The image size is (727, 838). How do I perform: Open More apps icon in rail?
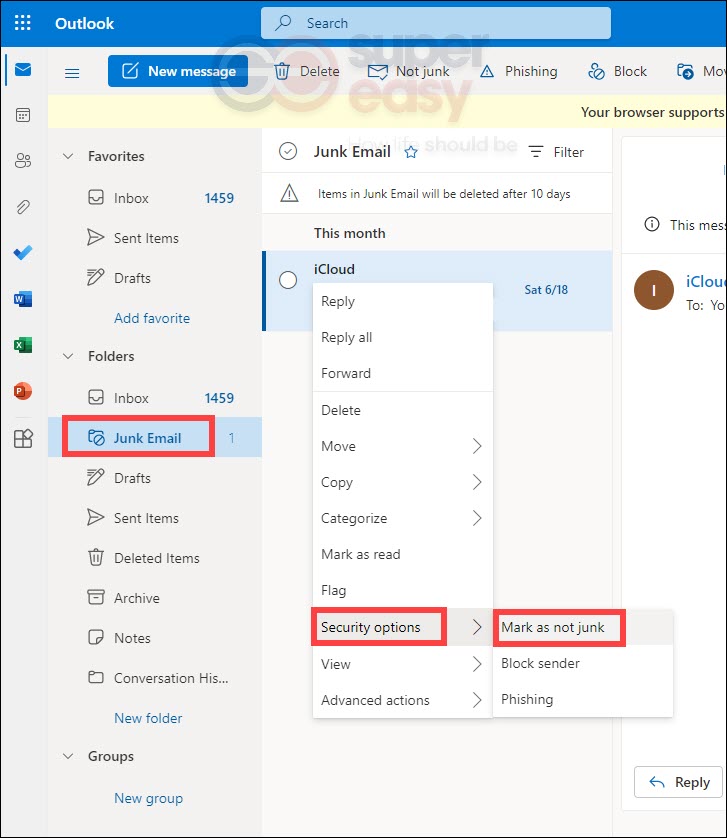point(23,439)
